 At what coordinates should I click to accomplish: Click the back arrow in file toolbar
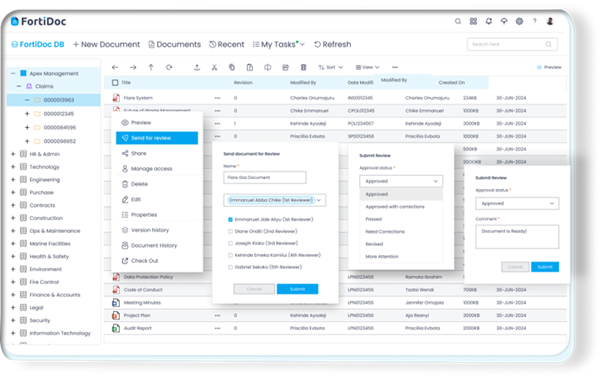click(115, 67)
